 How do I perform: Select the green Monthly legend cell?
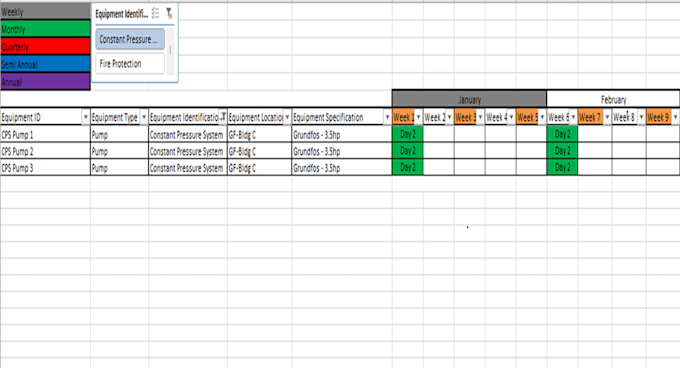coord(46,29)
